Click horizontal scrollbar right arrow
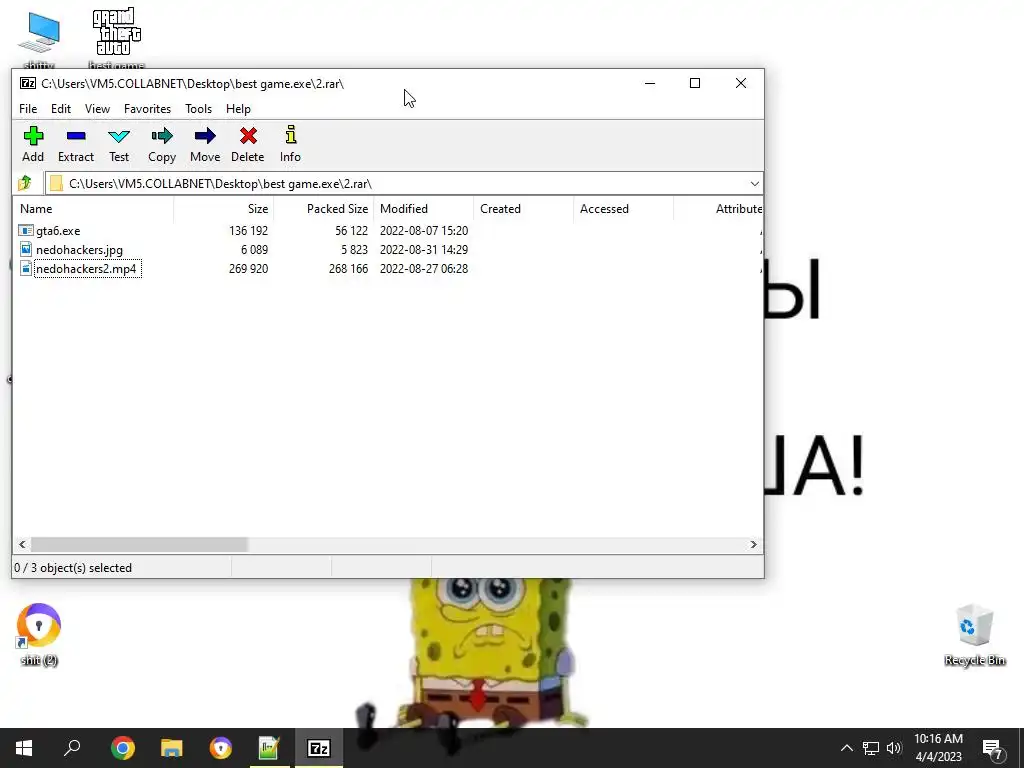The height and width of the screenshot is (768, 1024). tap(754, 544)
